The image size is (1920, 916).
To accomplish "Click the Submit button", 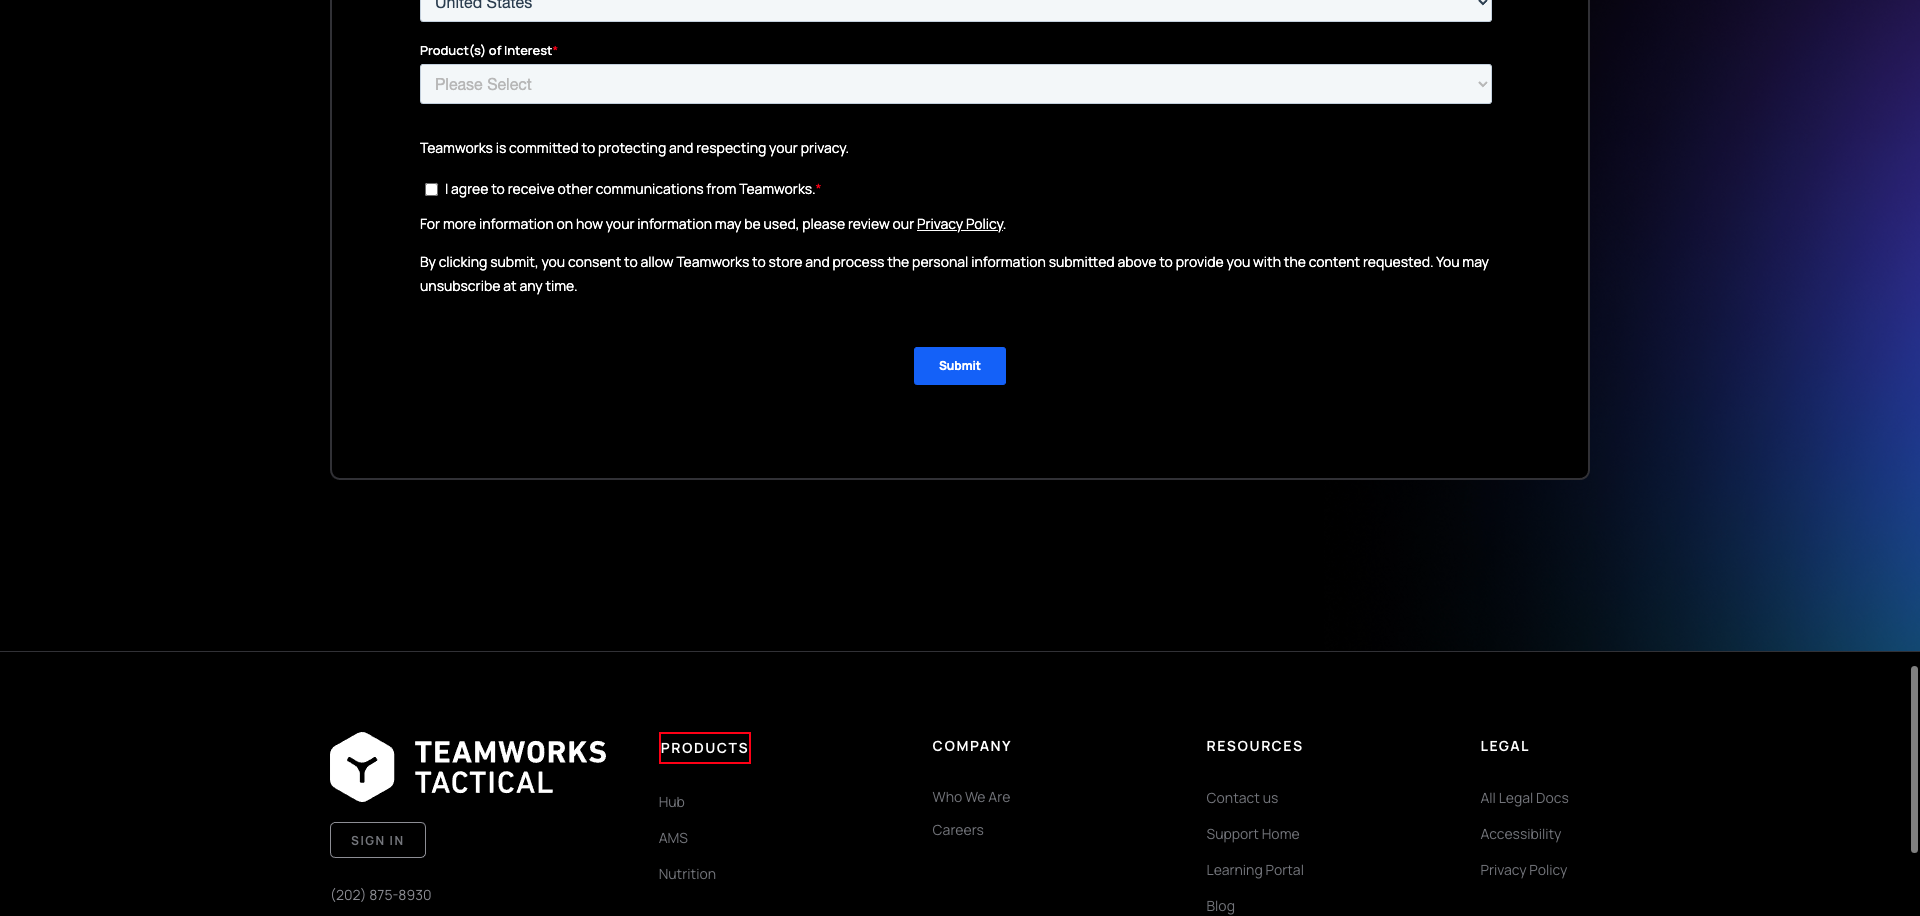I will [x=959, y=365].
